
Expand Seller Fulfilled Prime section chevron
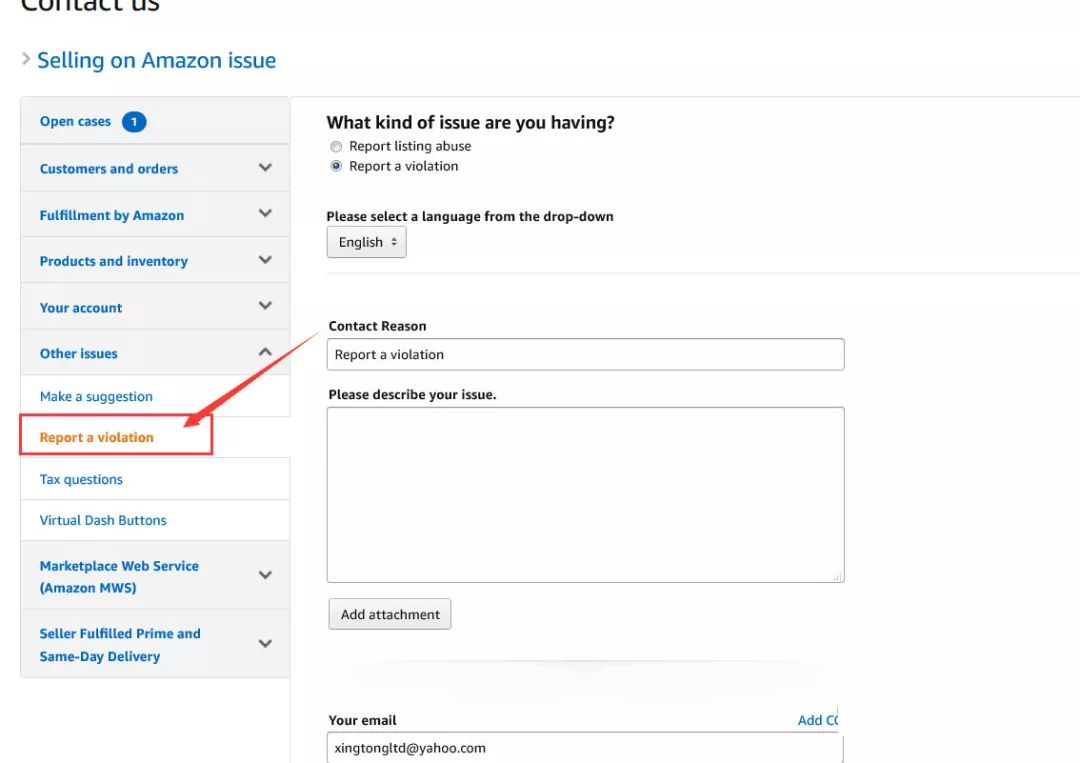265,644
